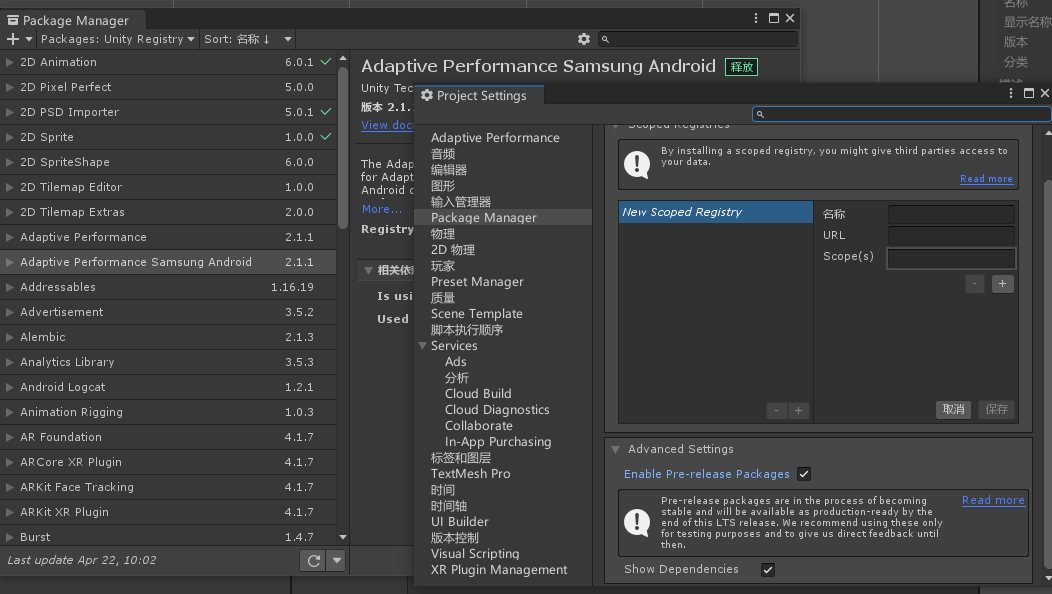Focus Package Manager search field

[x=698, y=40]
